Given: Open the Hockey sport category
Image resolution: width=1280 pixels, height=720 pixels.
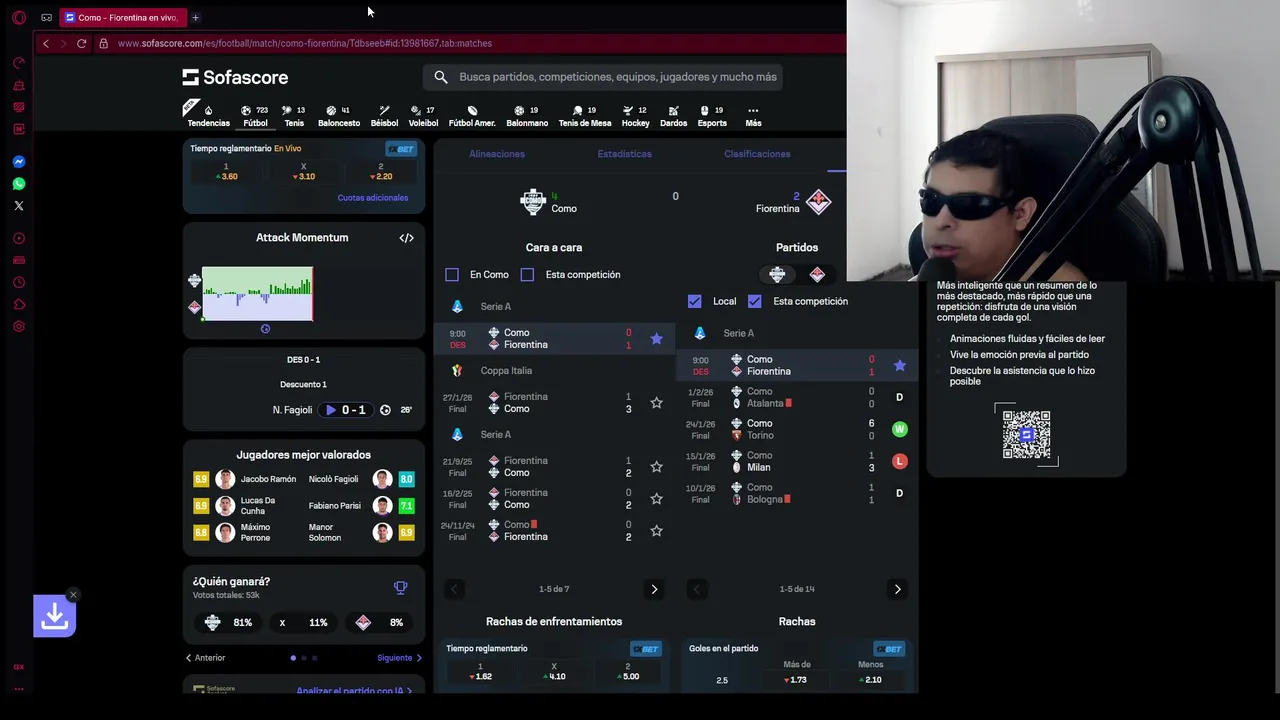Looking at the screenshot, I should (635, 116).
